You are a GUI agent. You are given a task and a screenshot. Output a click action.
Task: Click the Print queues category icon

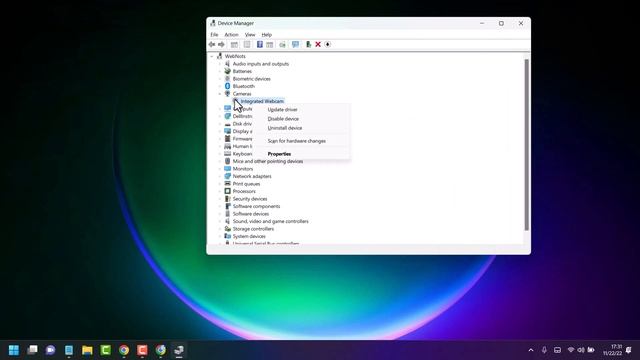point(228,184)
